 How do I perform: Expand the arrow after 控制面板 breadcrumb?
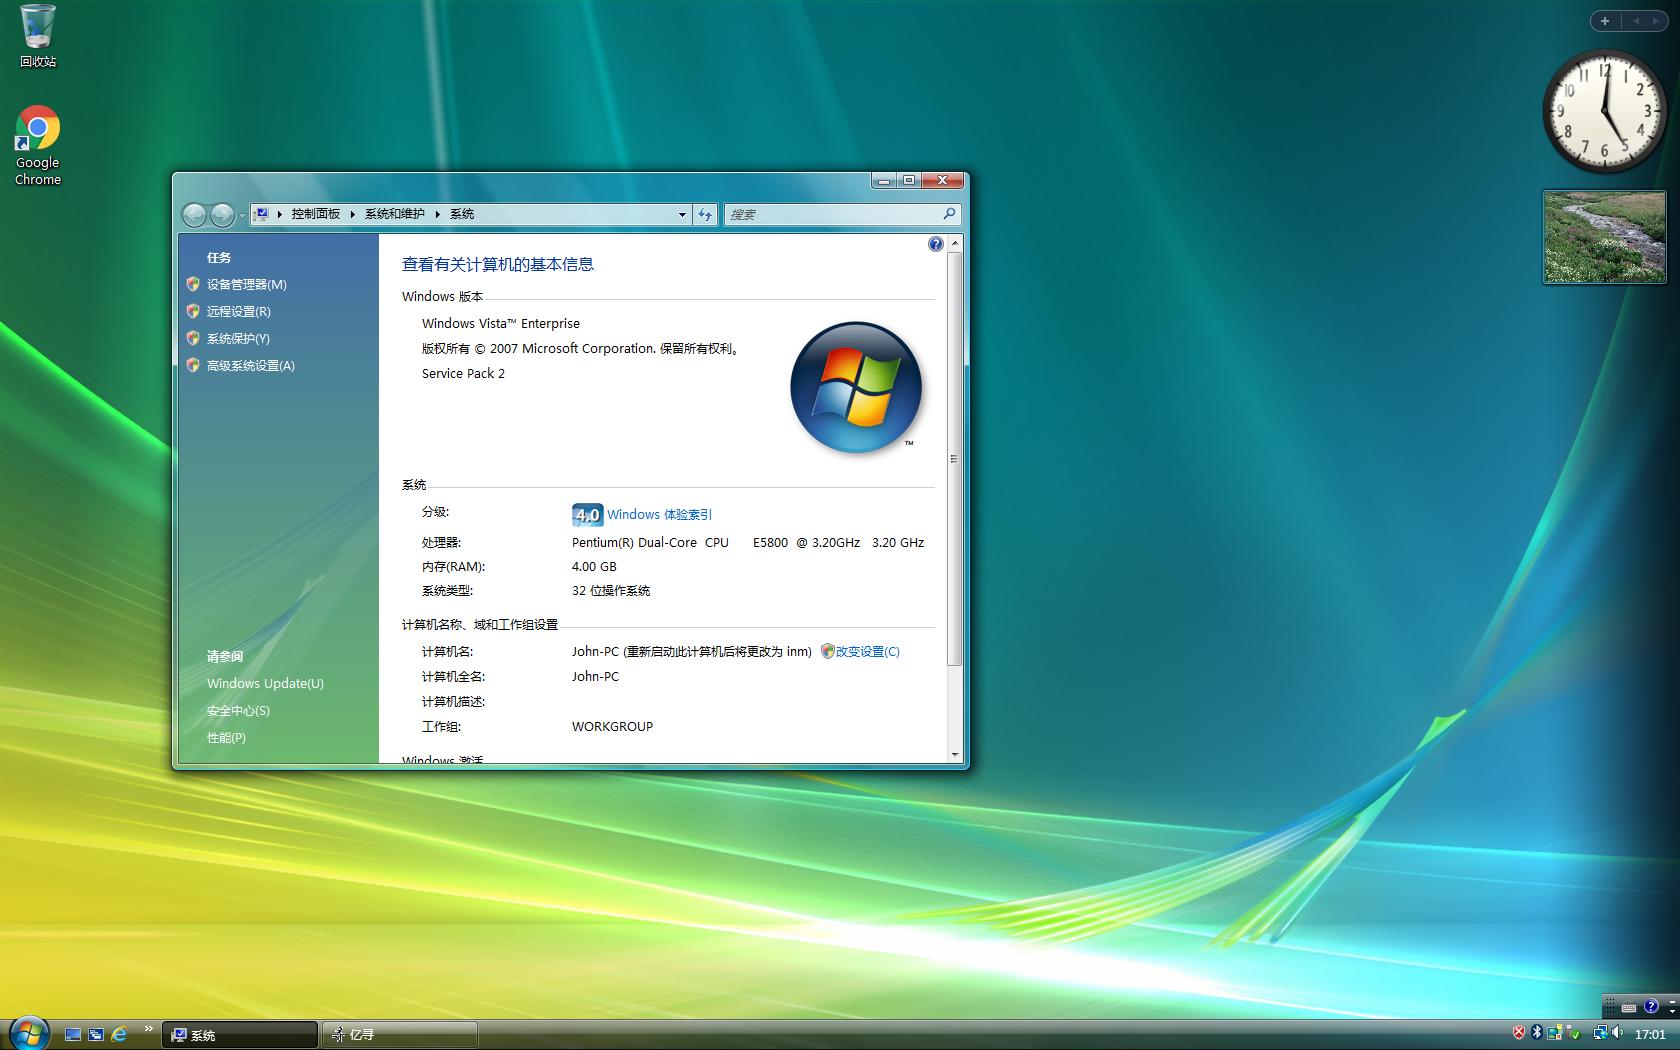[353, 214]
